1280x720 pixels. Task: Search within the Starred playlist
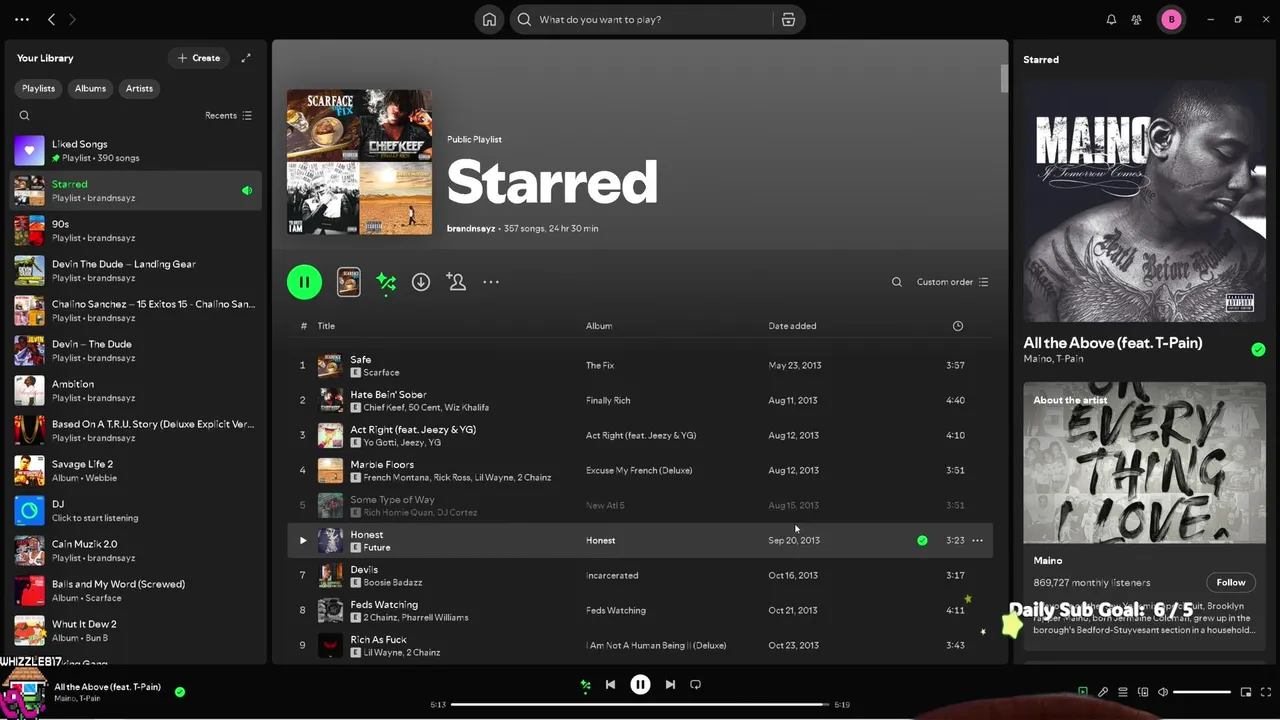(897, 282)
